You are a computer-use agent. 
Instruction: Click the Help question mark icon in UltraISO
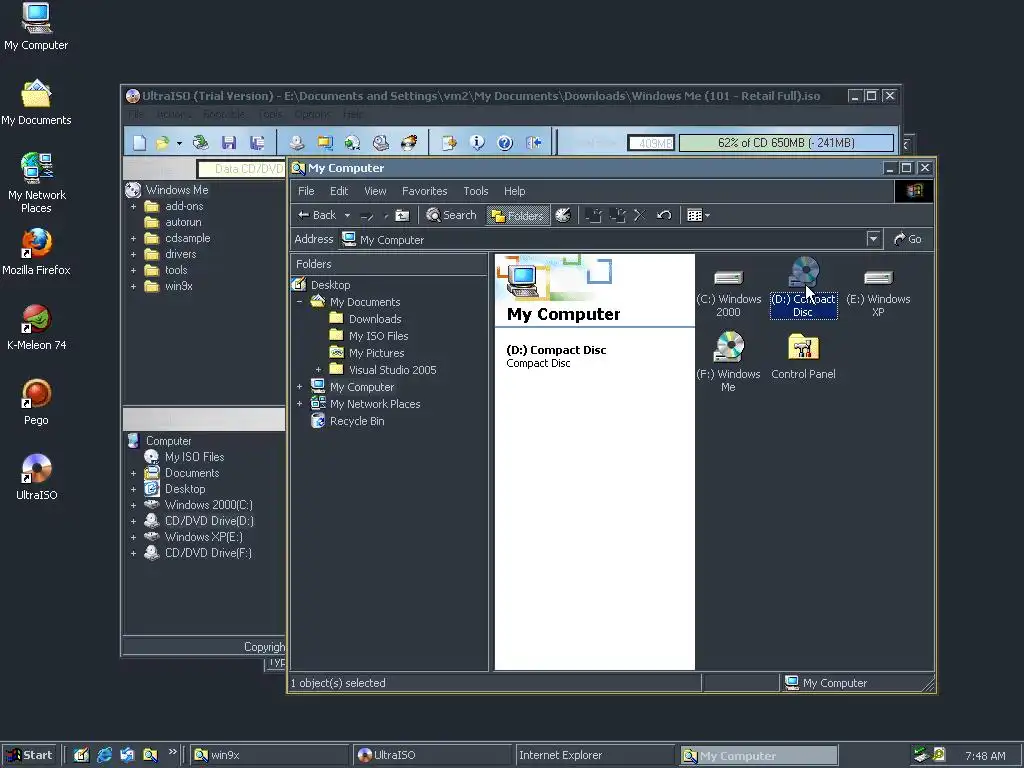pyautogui.click(x=505, y=142)
